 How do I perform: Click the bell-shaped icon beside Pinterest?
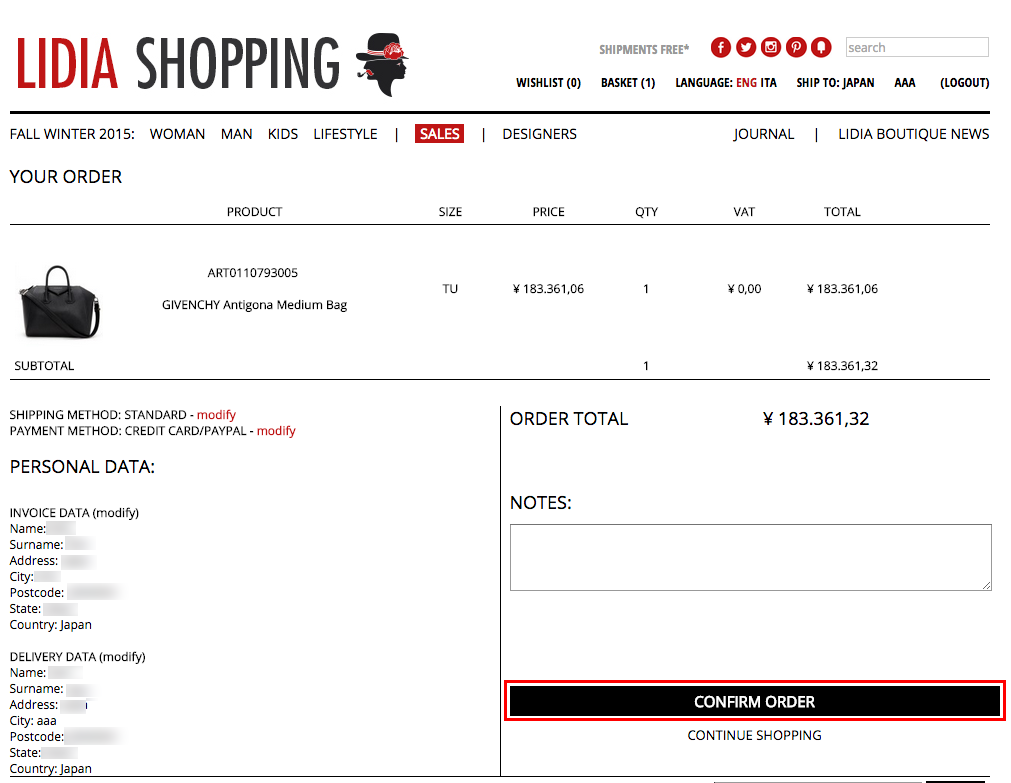pyautogui.click(x=821, y=47)
